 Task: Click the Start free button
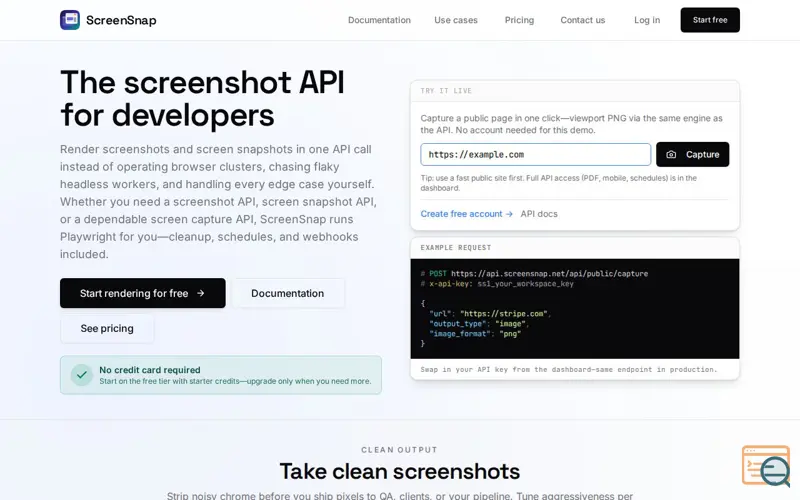click(x=710, y=20)
